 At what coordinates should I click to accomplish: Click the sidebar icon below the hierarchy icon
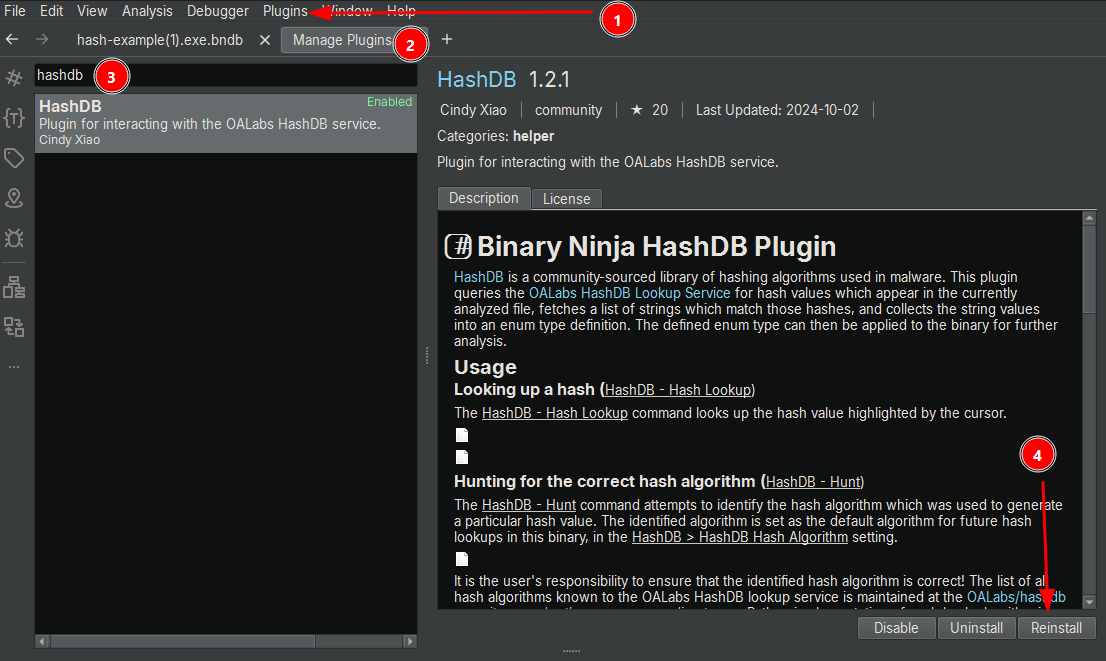(x=14, y=326)
